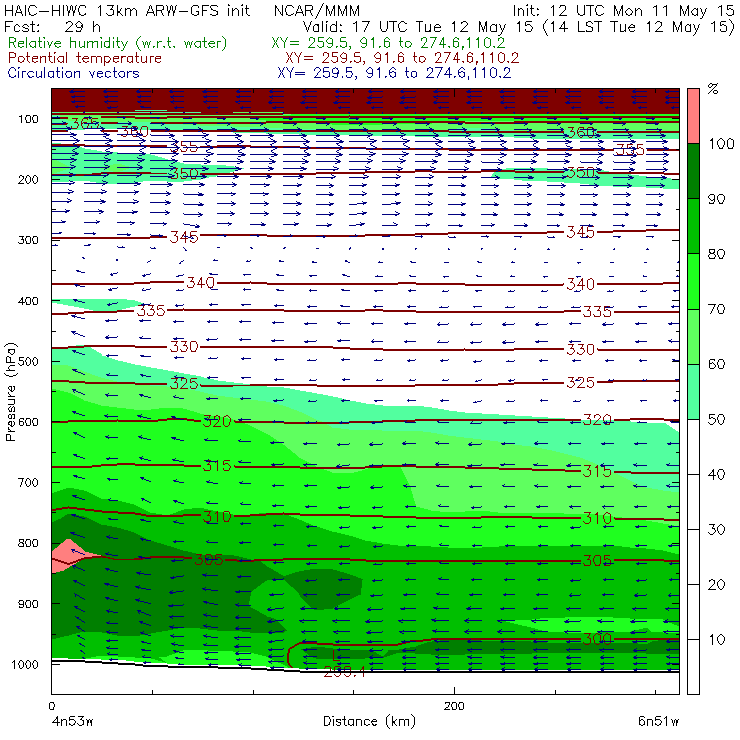This screenshot has width=740, height=740.
Task: Click the '500' pressure axis label
Action: (28, 361)
